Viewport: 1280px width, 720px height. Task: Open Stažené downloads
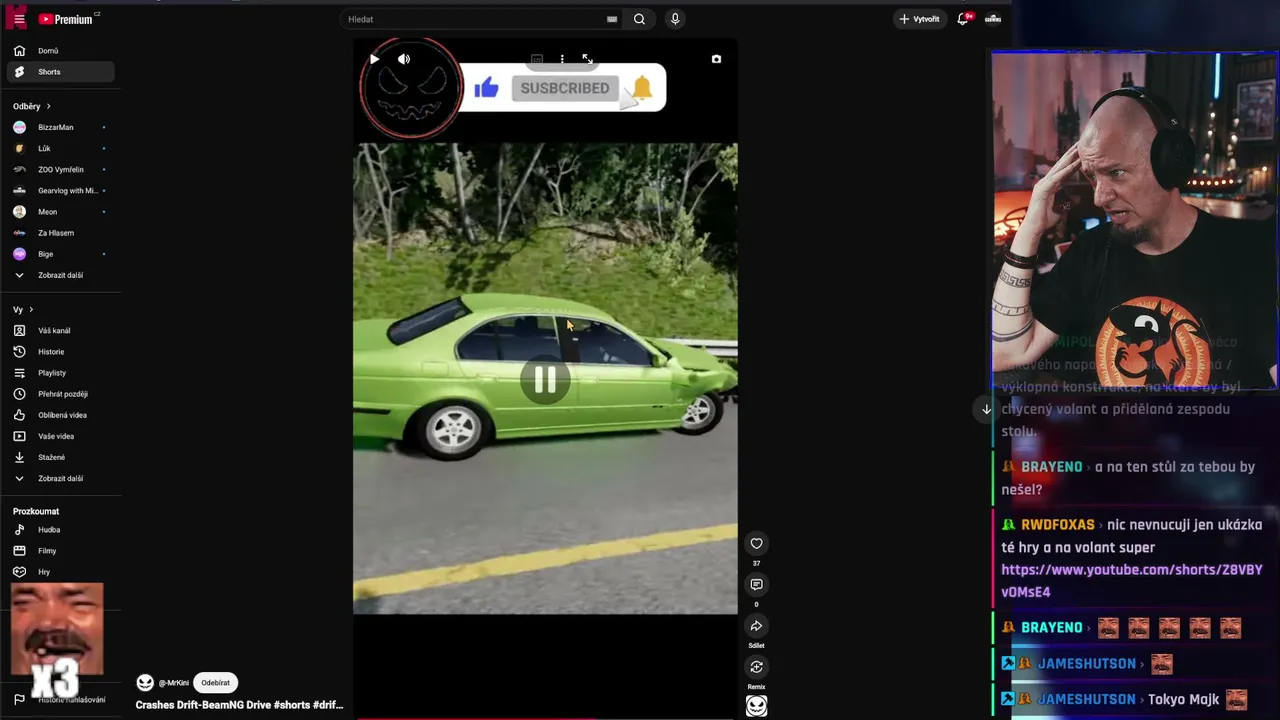pos(60,457)
